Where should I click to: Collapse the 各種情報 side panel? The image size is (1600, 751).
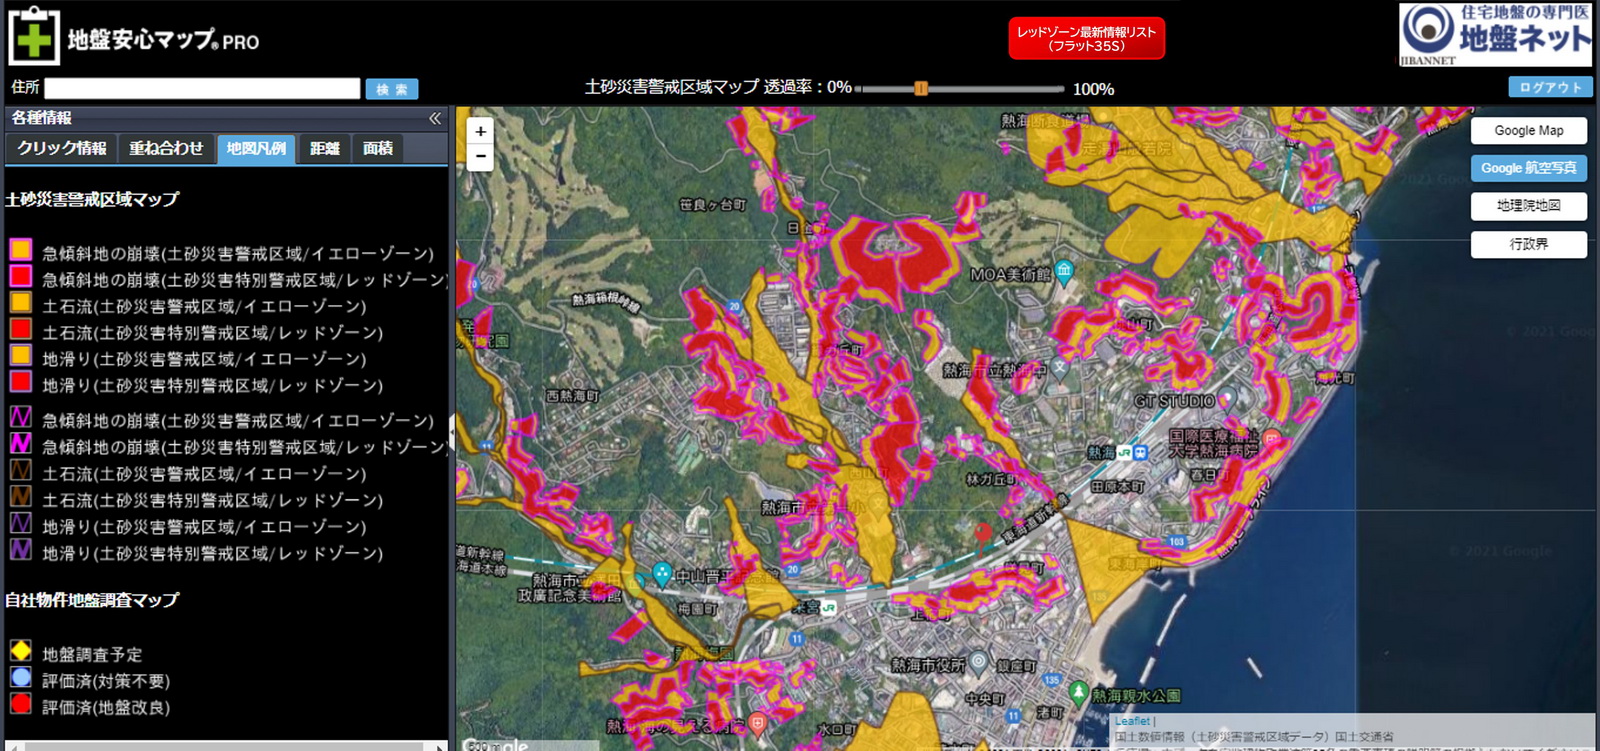435,118
